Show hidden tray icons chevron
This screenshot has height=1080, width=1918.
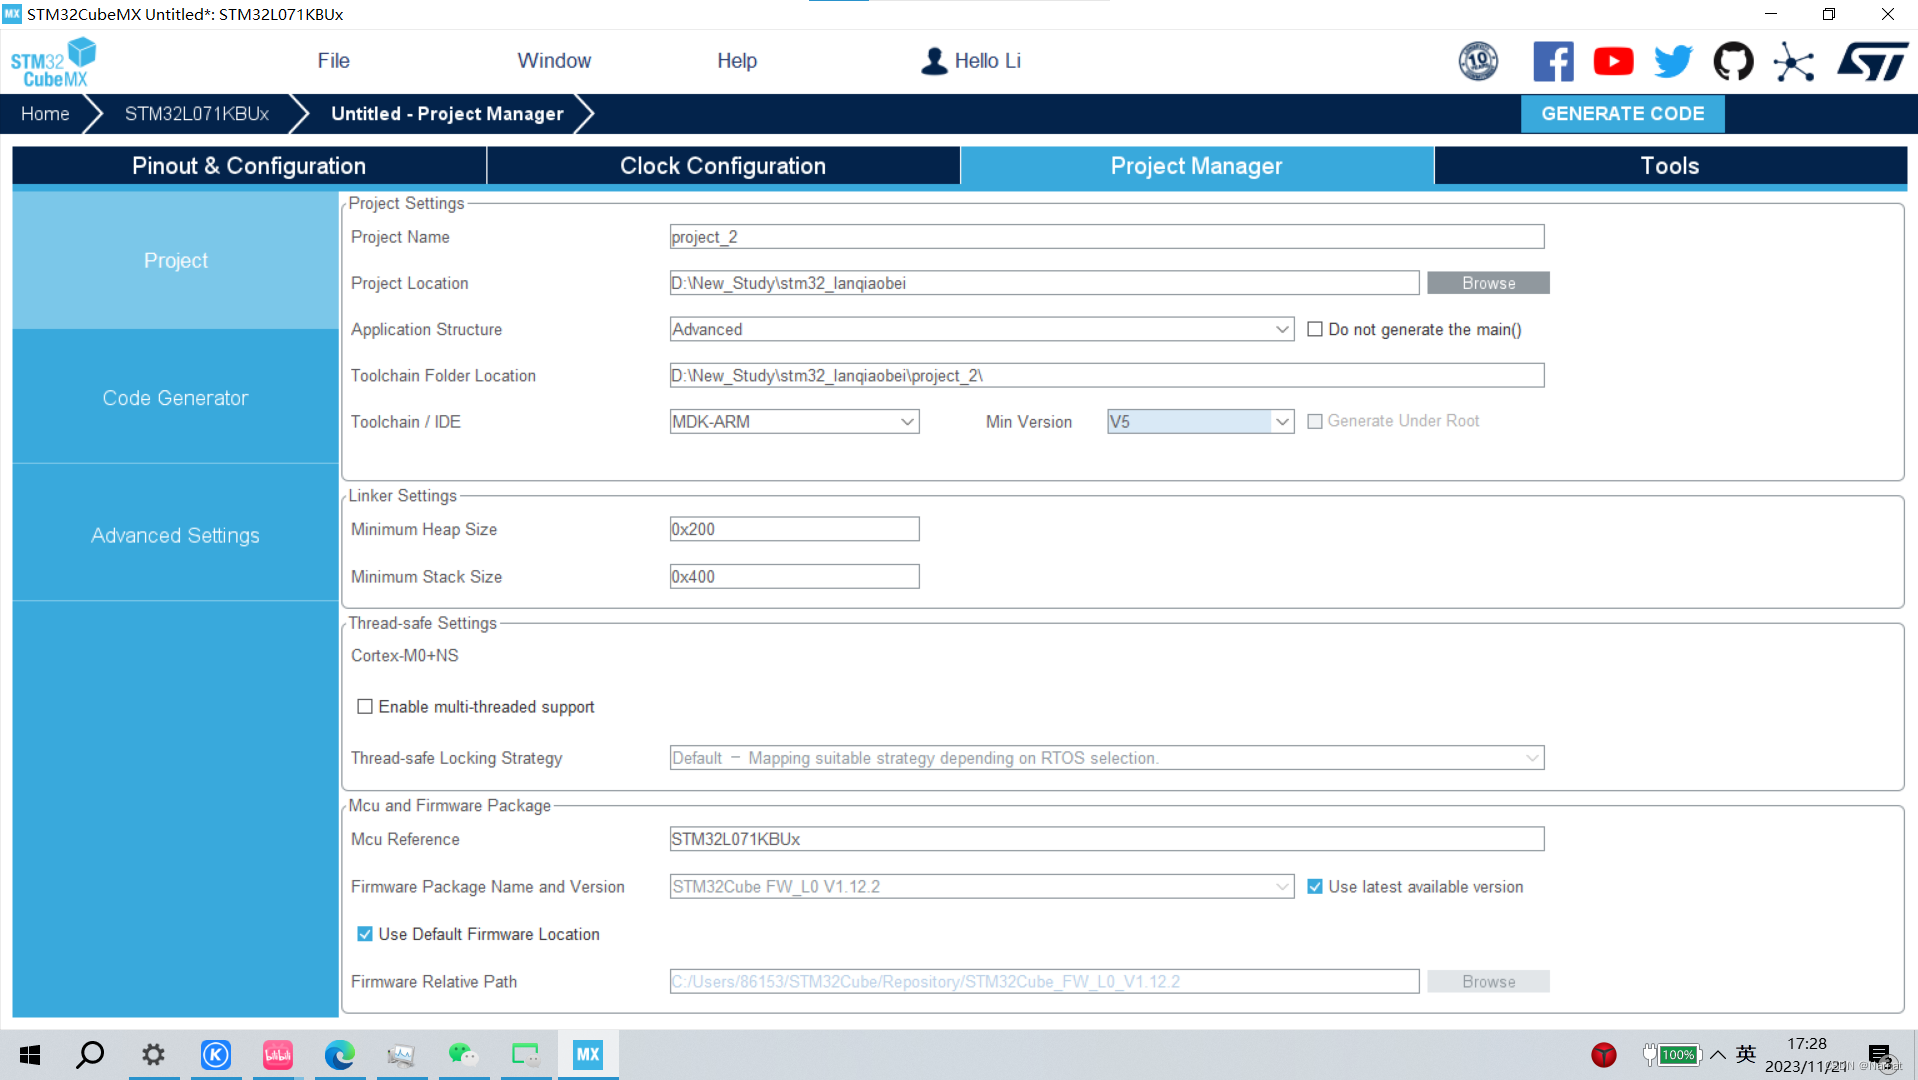click(x=1718, y=1055)
